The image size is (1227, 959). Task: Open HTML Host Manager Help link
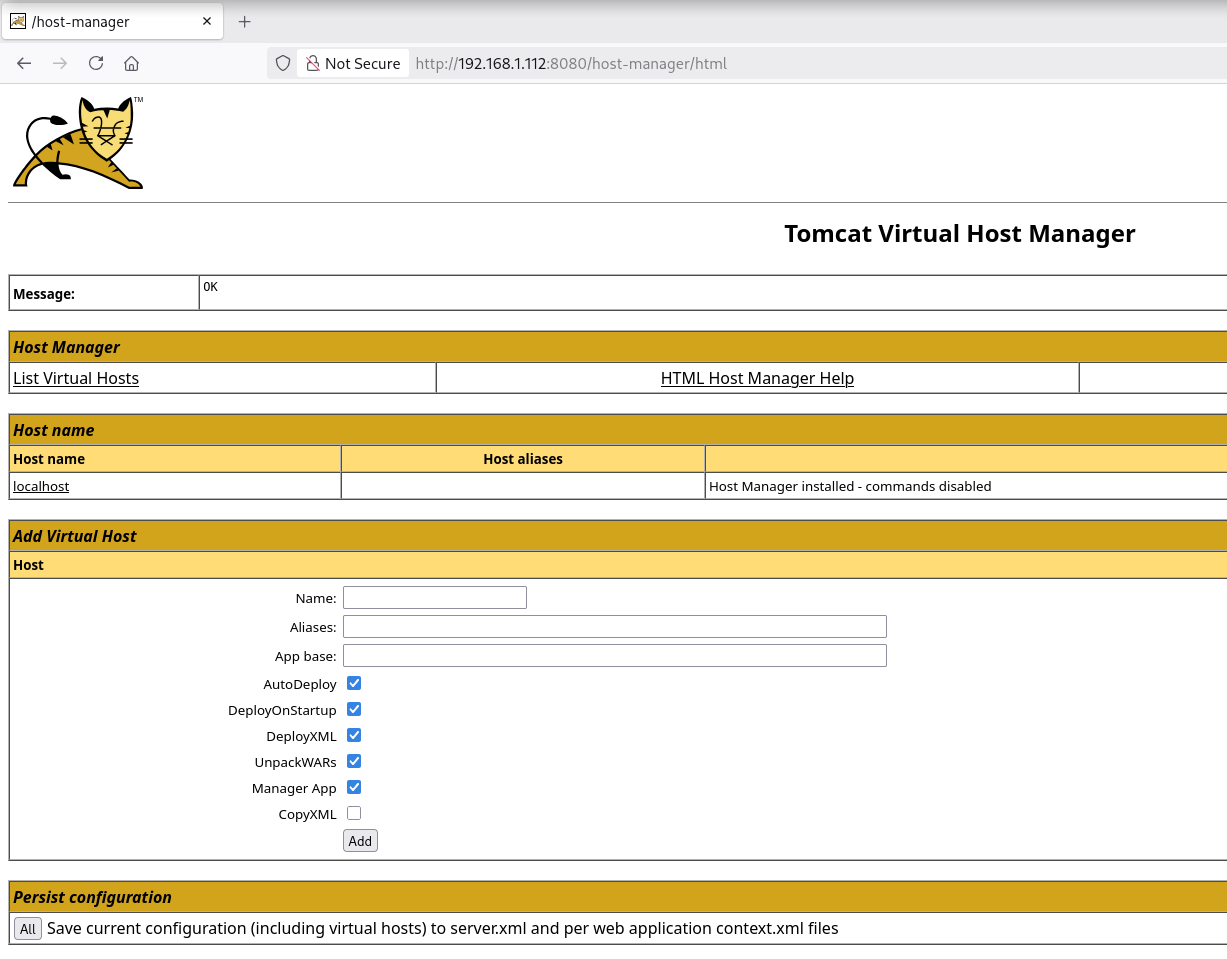point(757,378)
